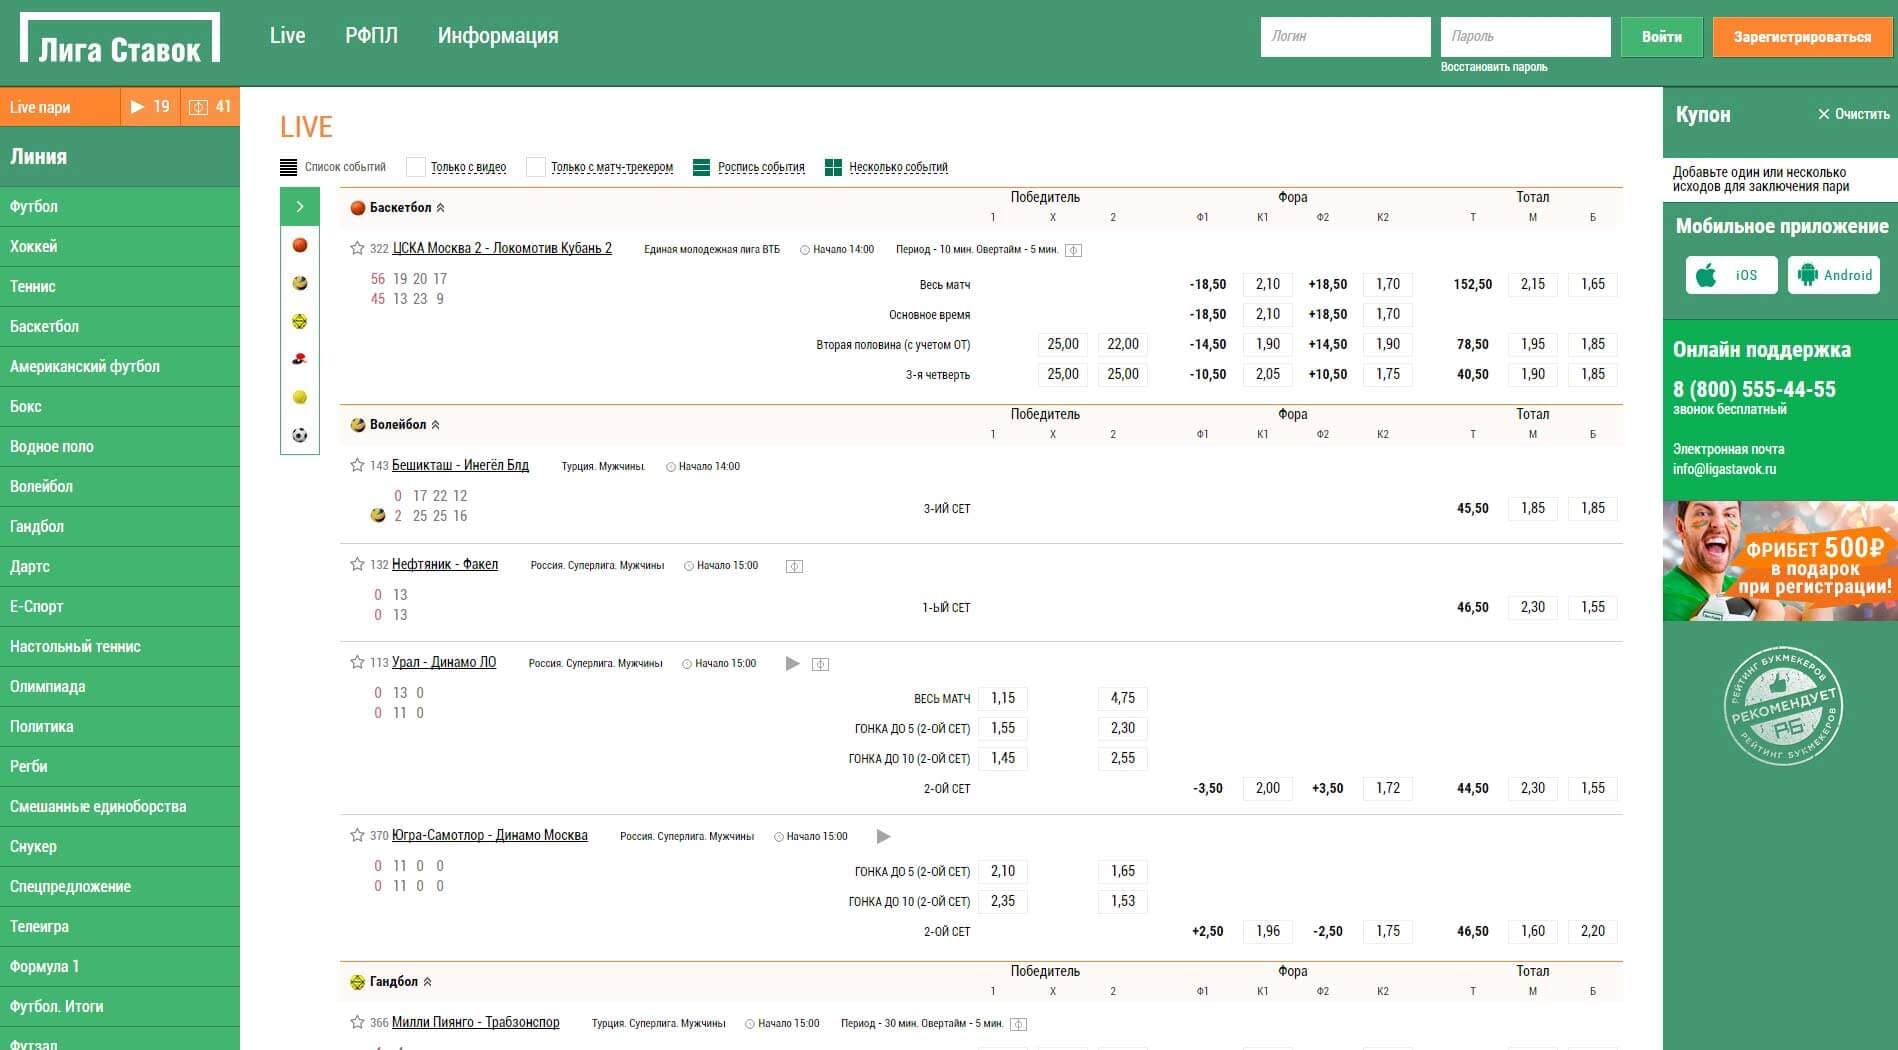1898x1050 pixels.
Task: Open match tracker for Нефтяник - Факел
Action: [x=794, y=566]
